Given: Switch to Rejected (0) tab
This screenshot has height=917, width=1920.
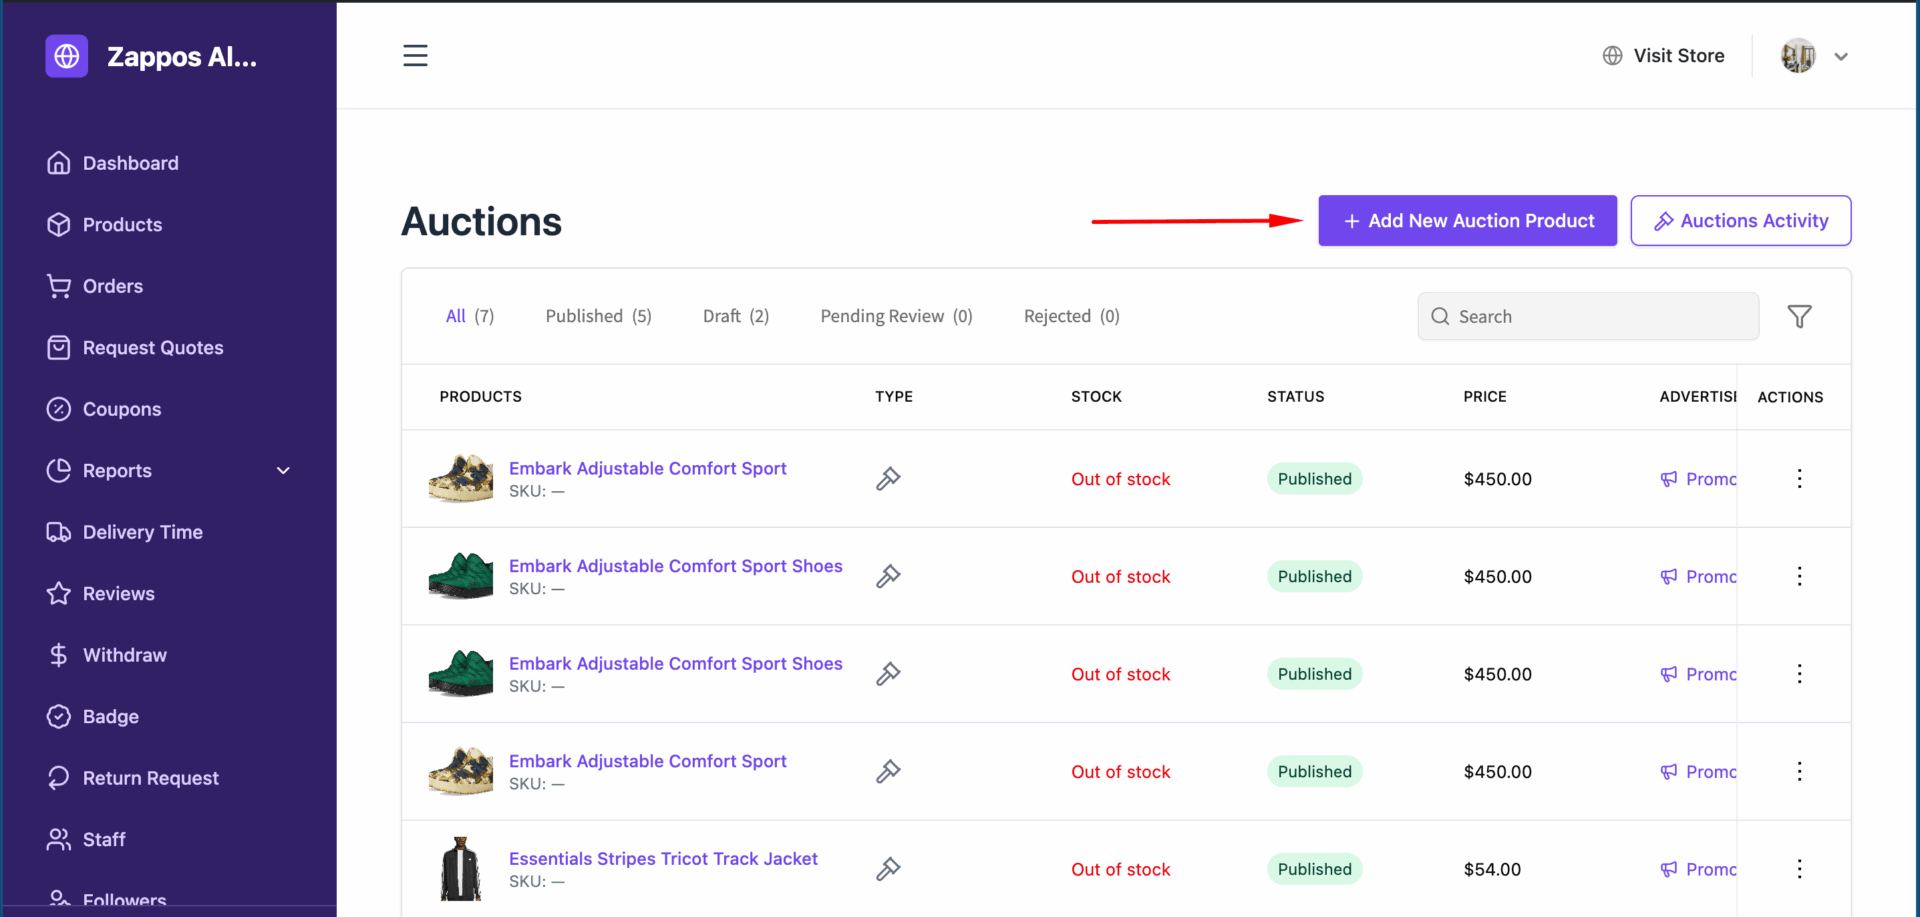Looking at the screenshot, I should [x=1071, y=316].
